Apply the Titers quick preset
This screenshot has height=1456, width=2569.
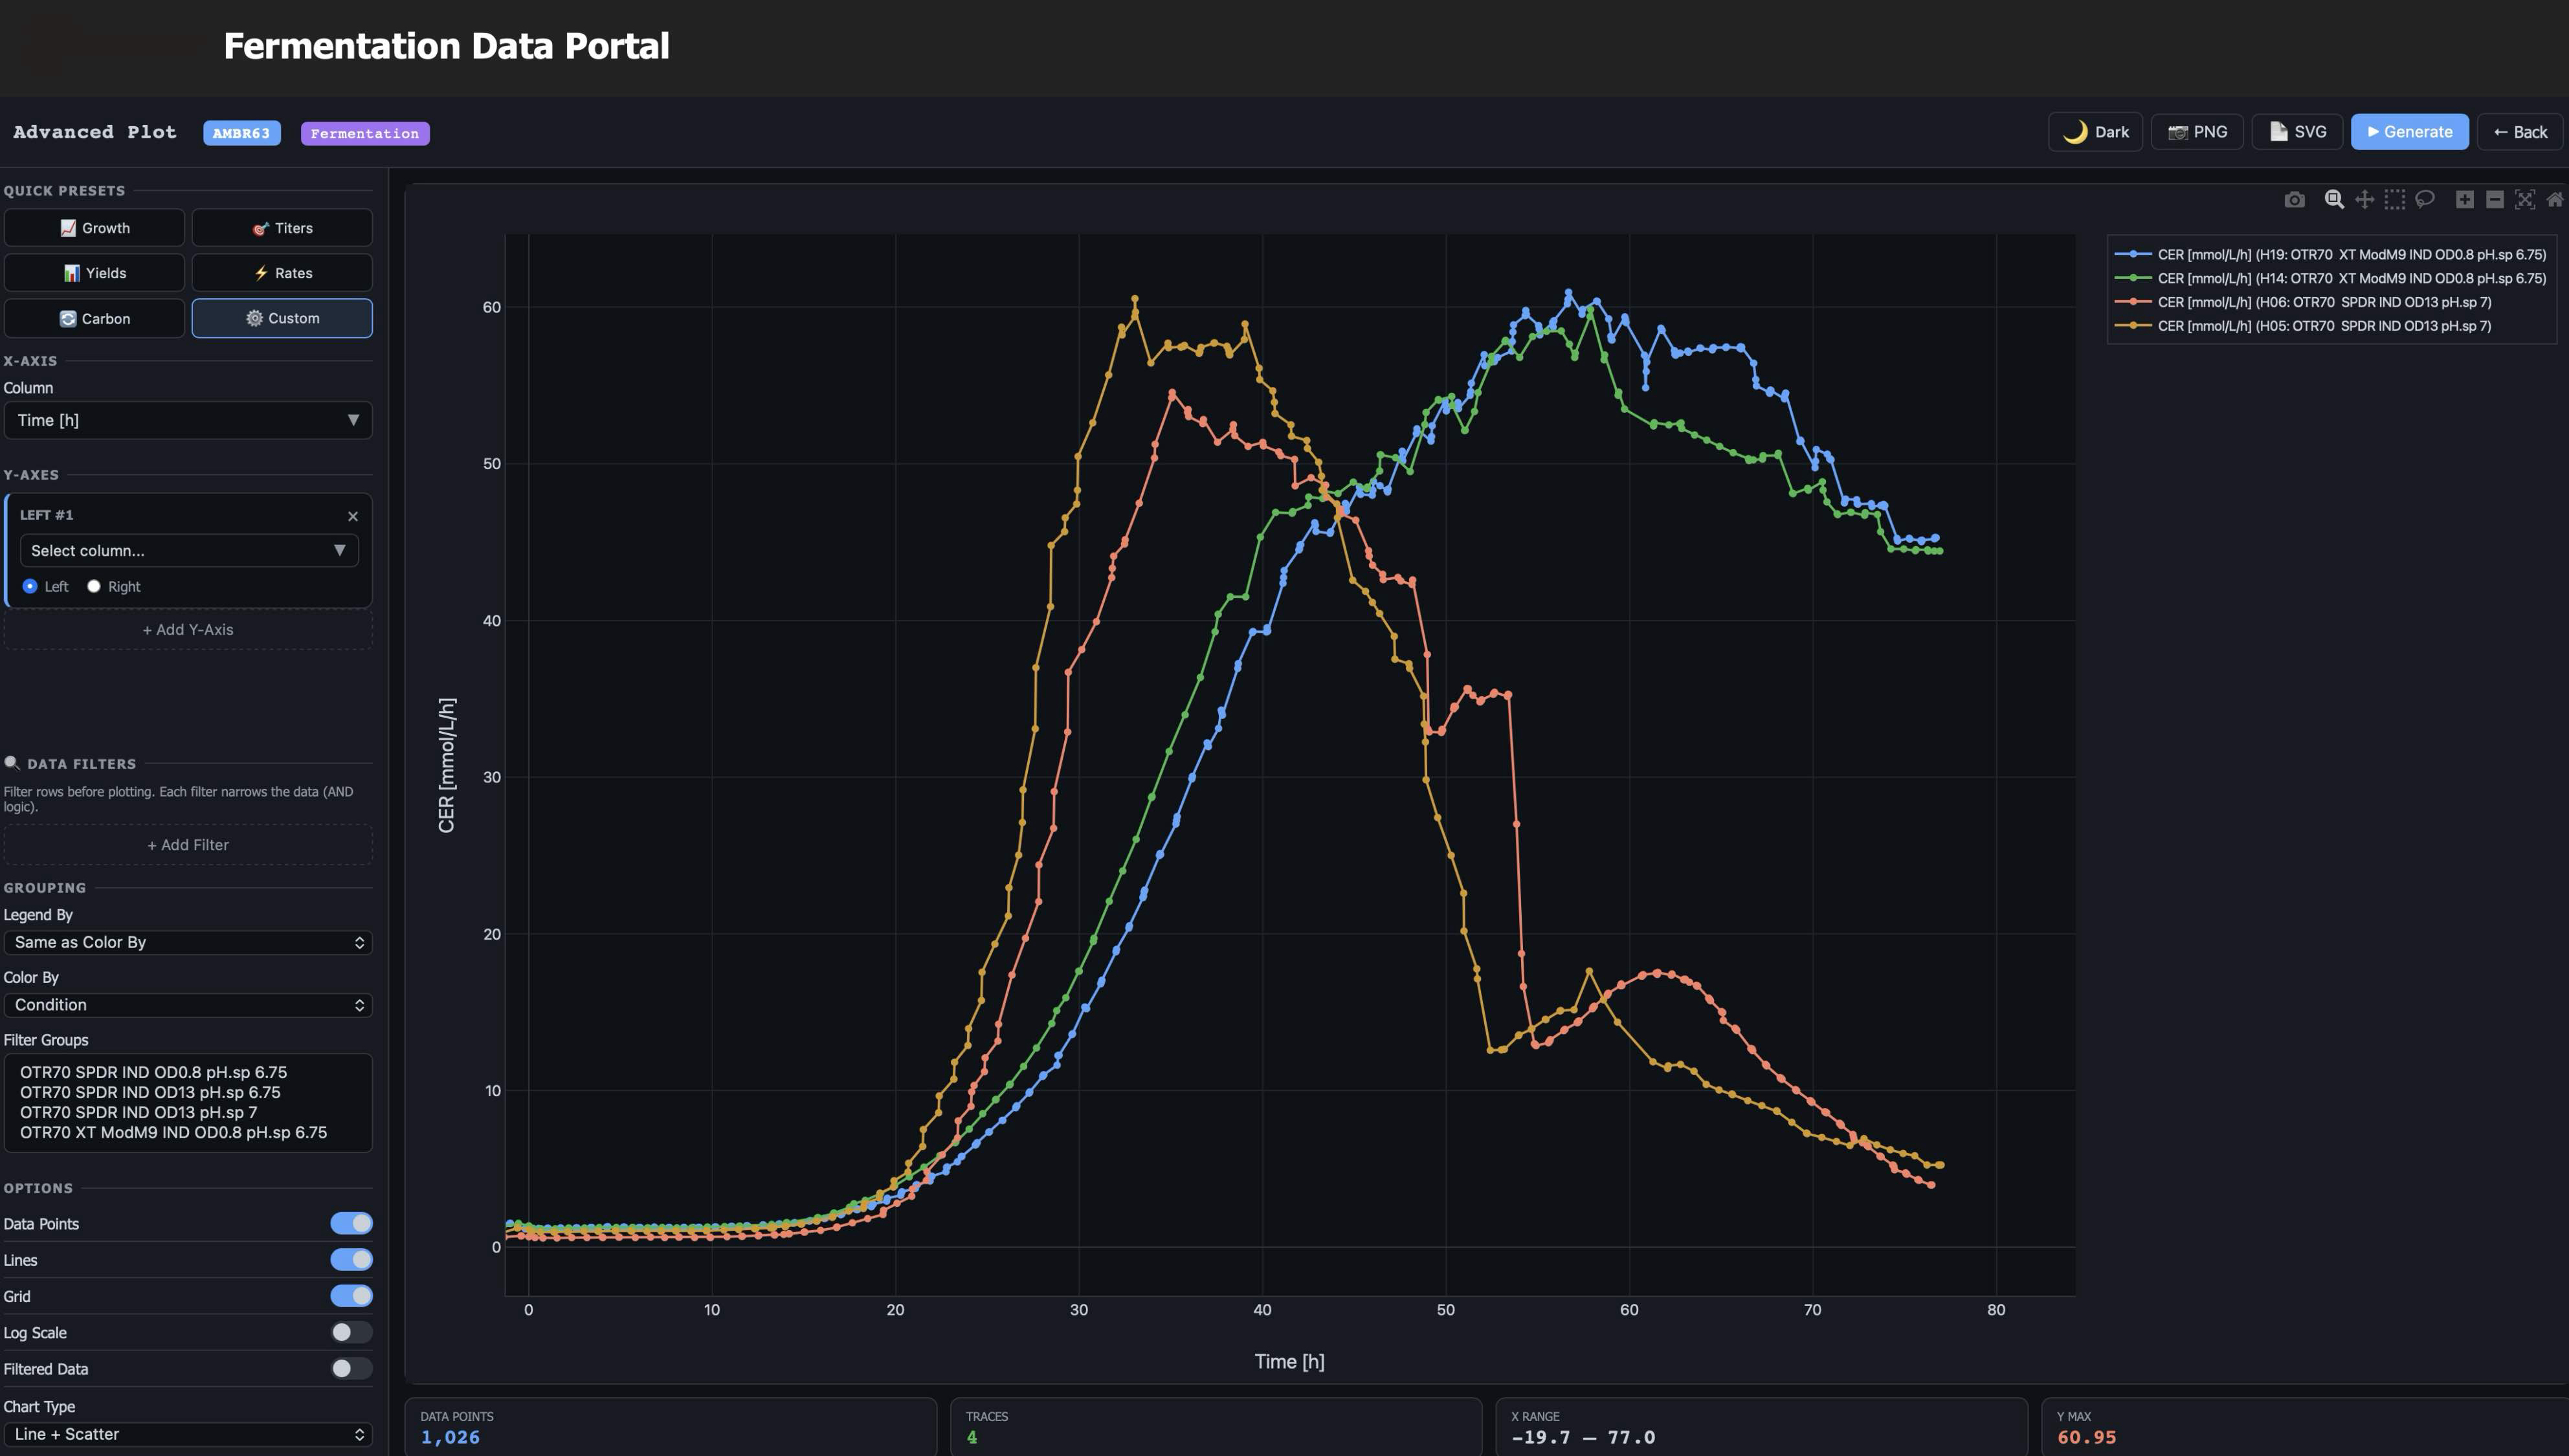click(x=282, y=228)
